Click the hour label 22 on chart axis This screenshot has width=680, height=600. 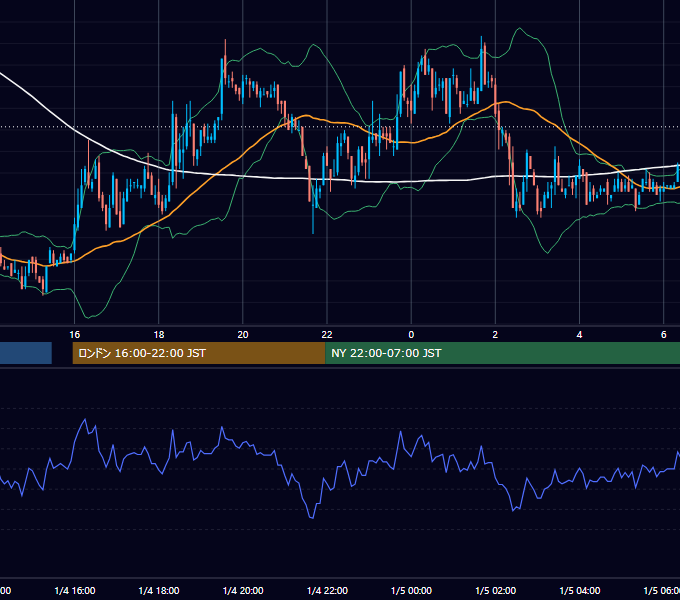(327, 334)
